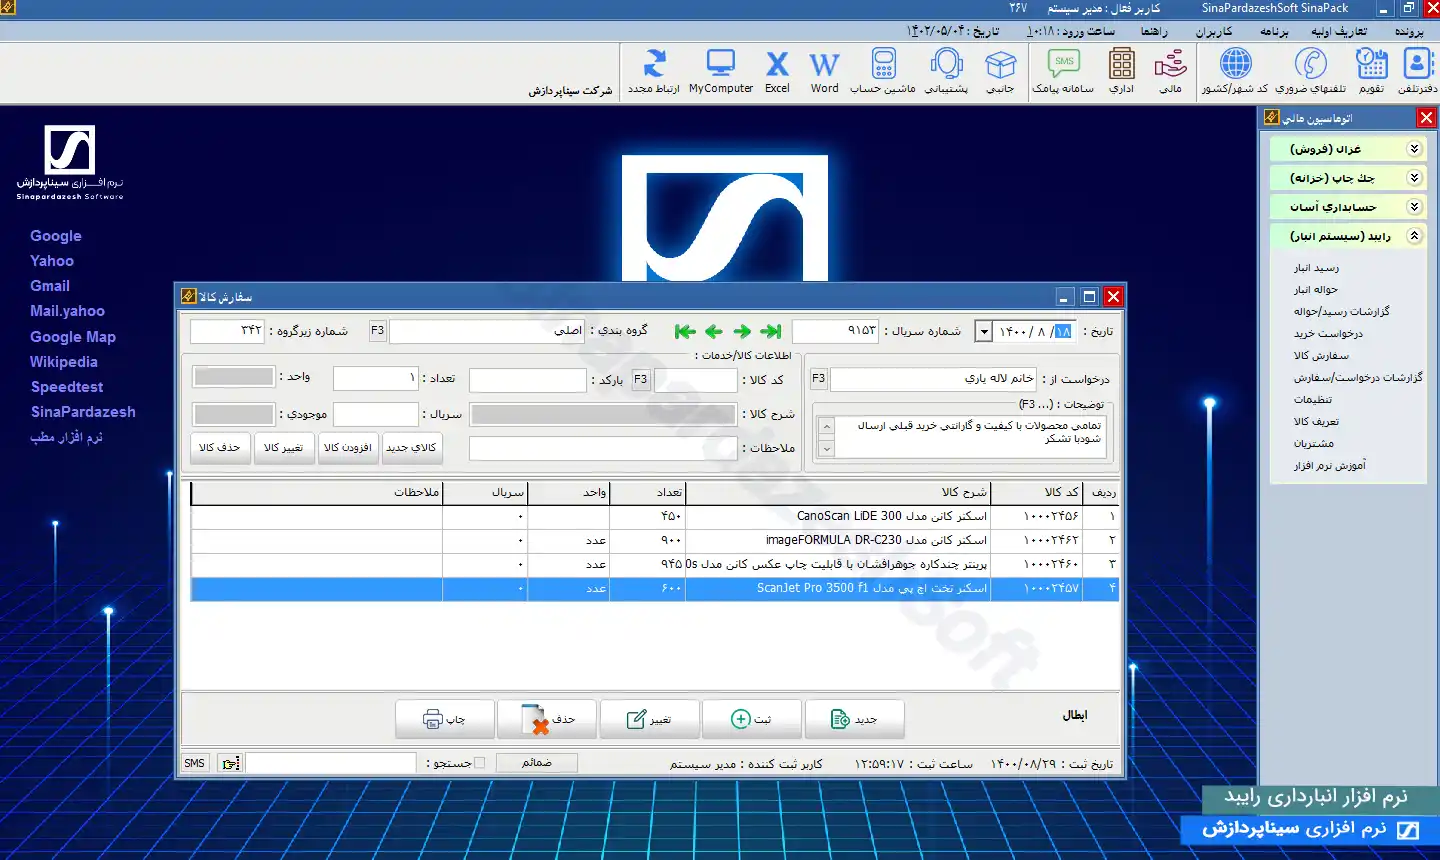Click the کالای جدید button
The width and height of the screenshot is (1440, 860).
click(x=411, y=447)
